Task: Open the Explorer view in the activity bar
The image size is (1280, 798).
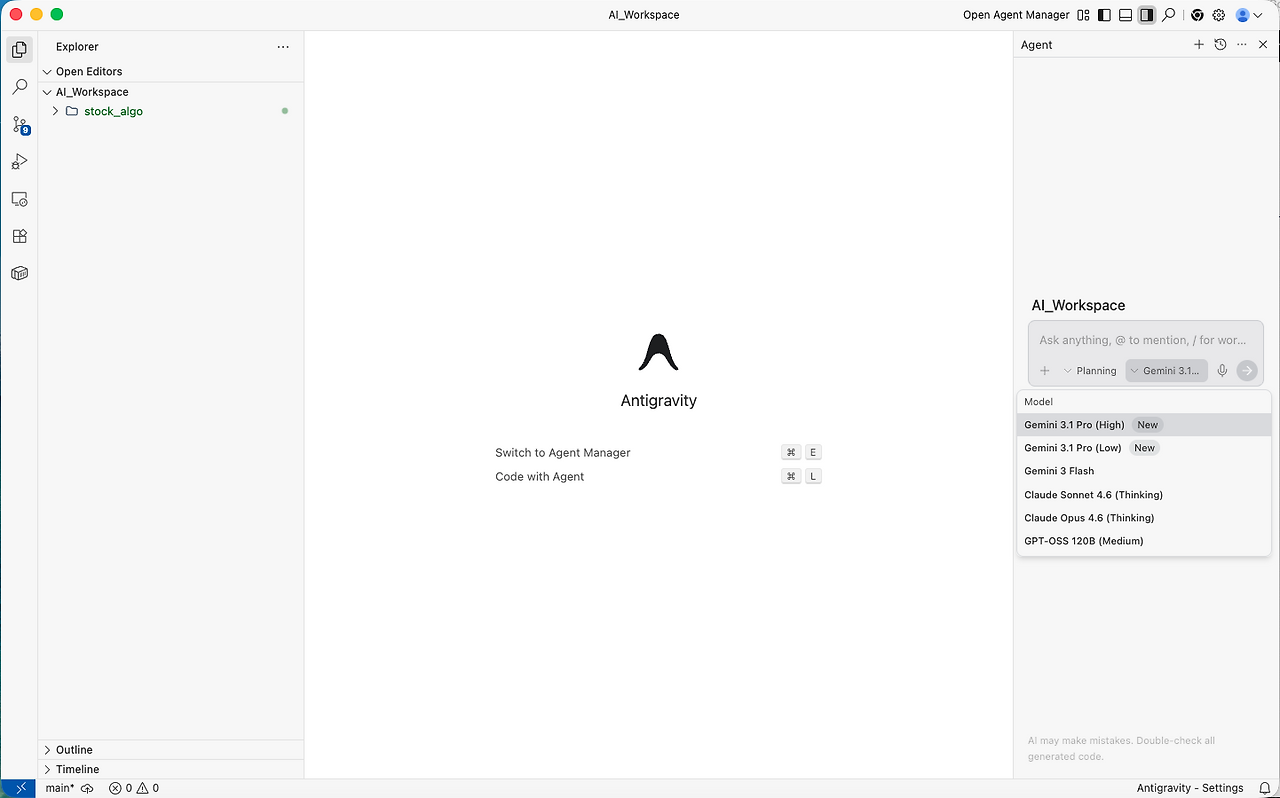Action: (19, 49)
